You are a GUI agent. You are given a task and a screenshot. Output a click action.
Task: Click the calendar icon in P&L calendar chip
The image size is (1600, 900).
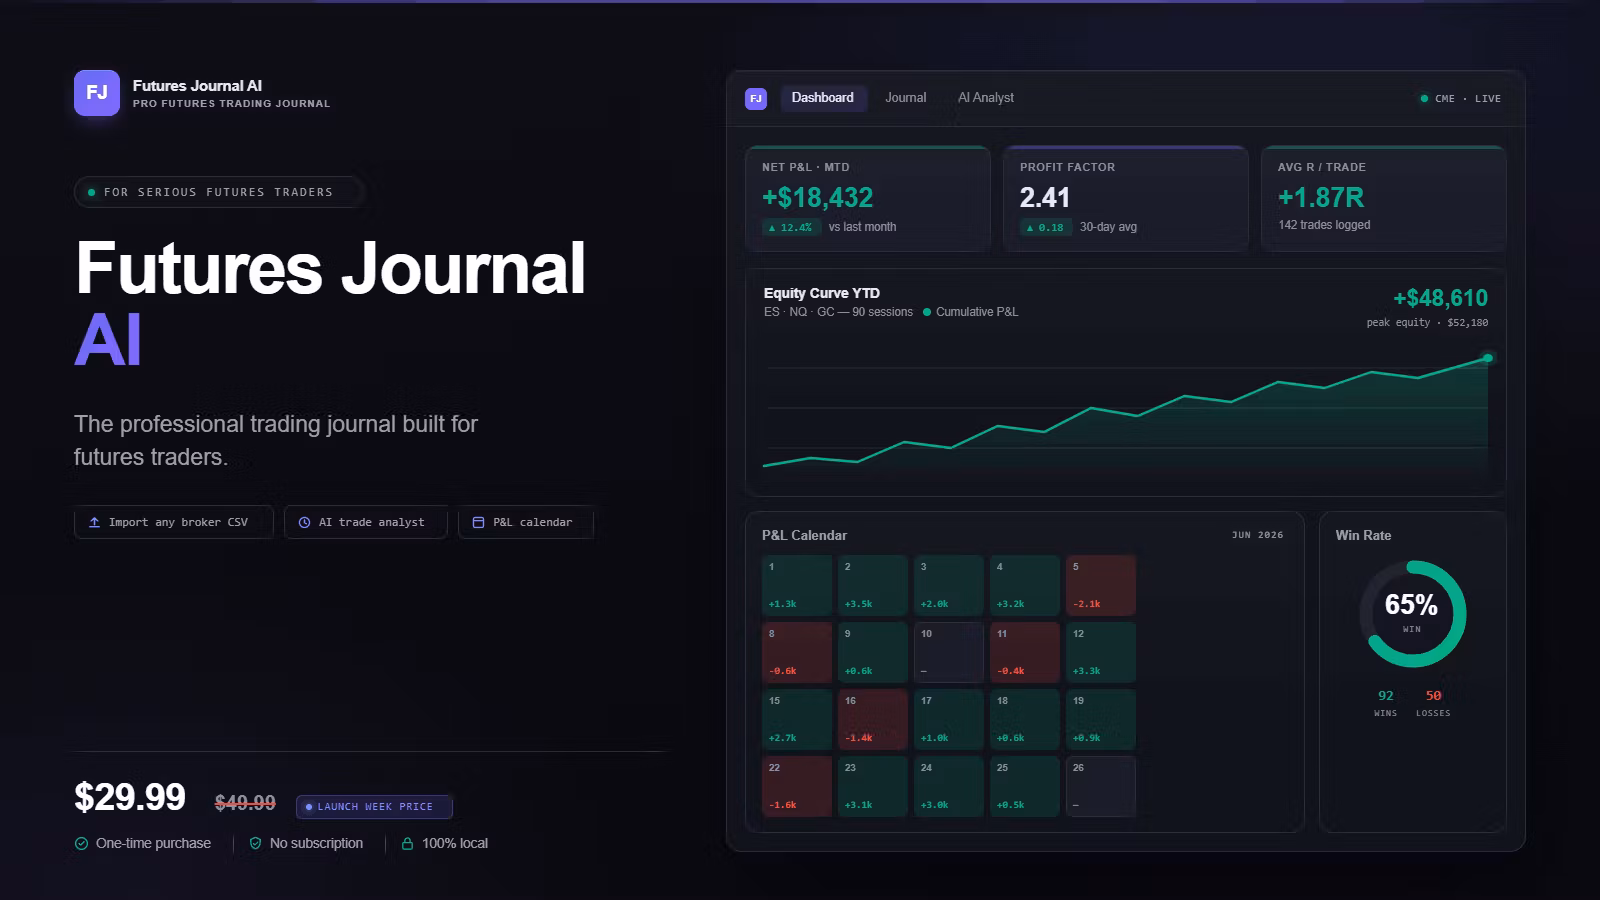(x=478, y=522)
